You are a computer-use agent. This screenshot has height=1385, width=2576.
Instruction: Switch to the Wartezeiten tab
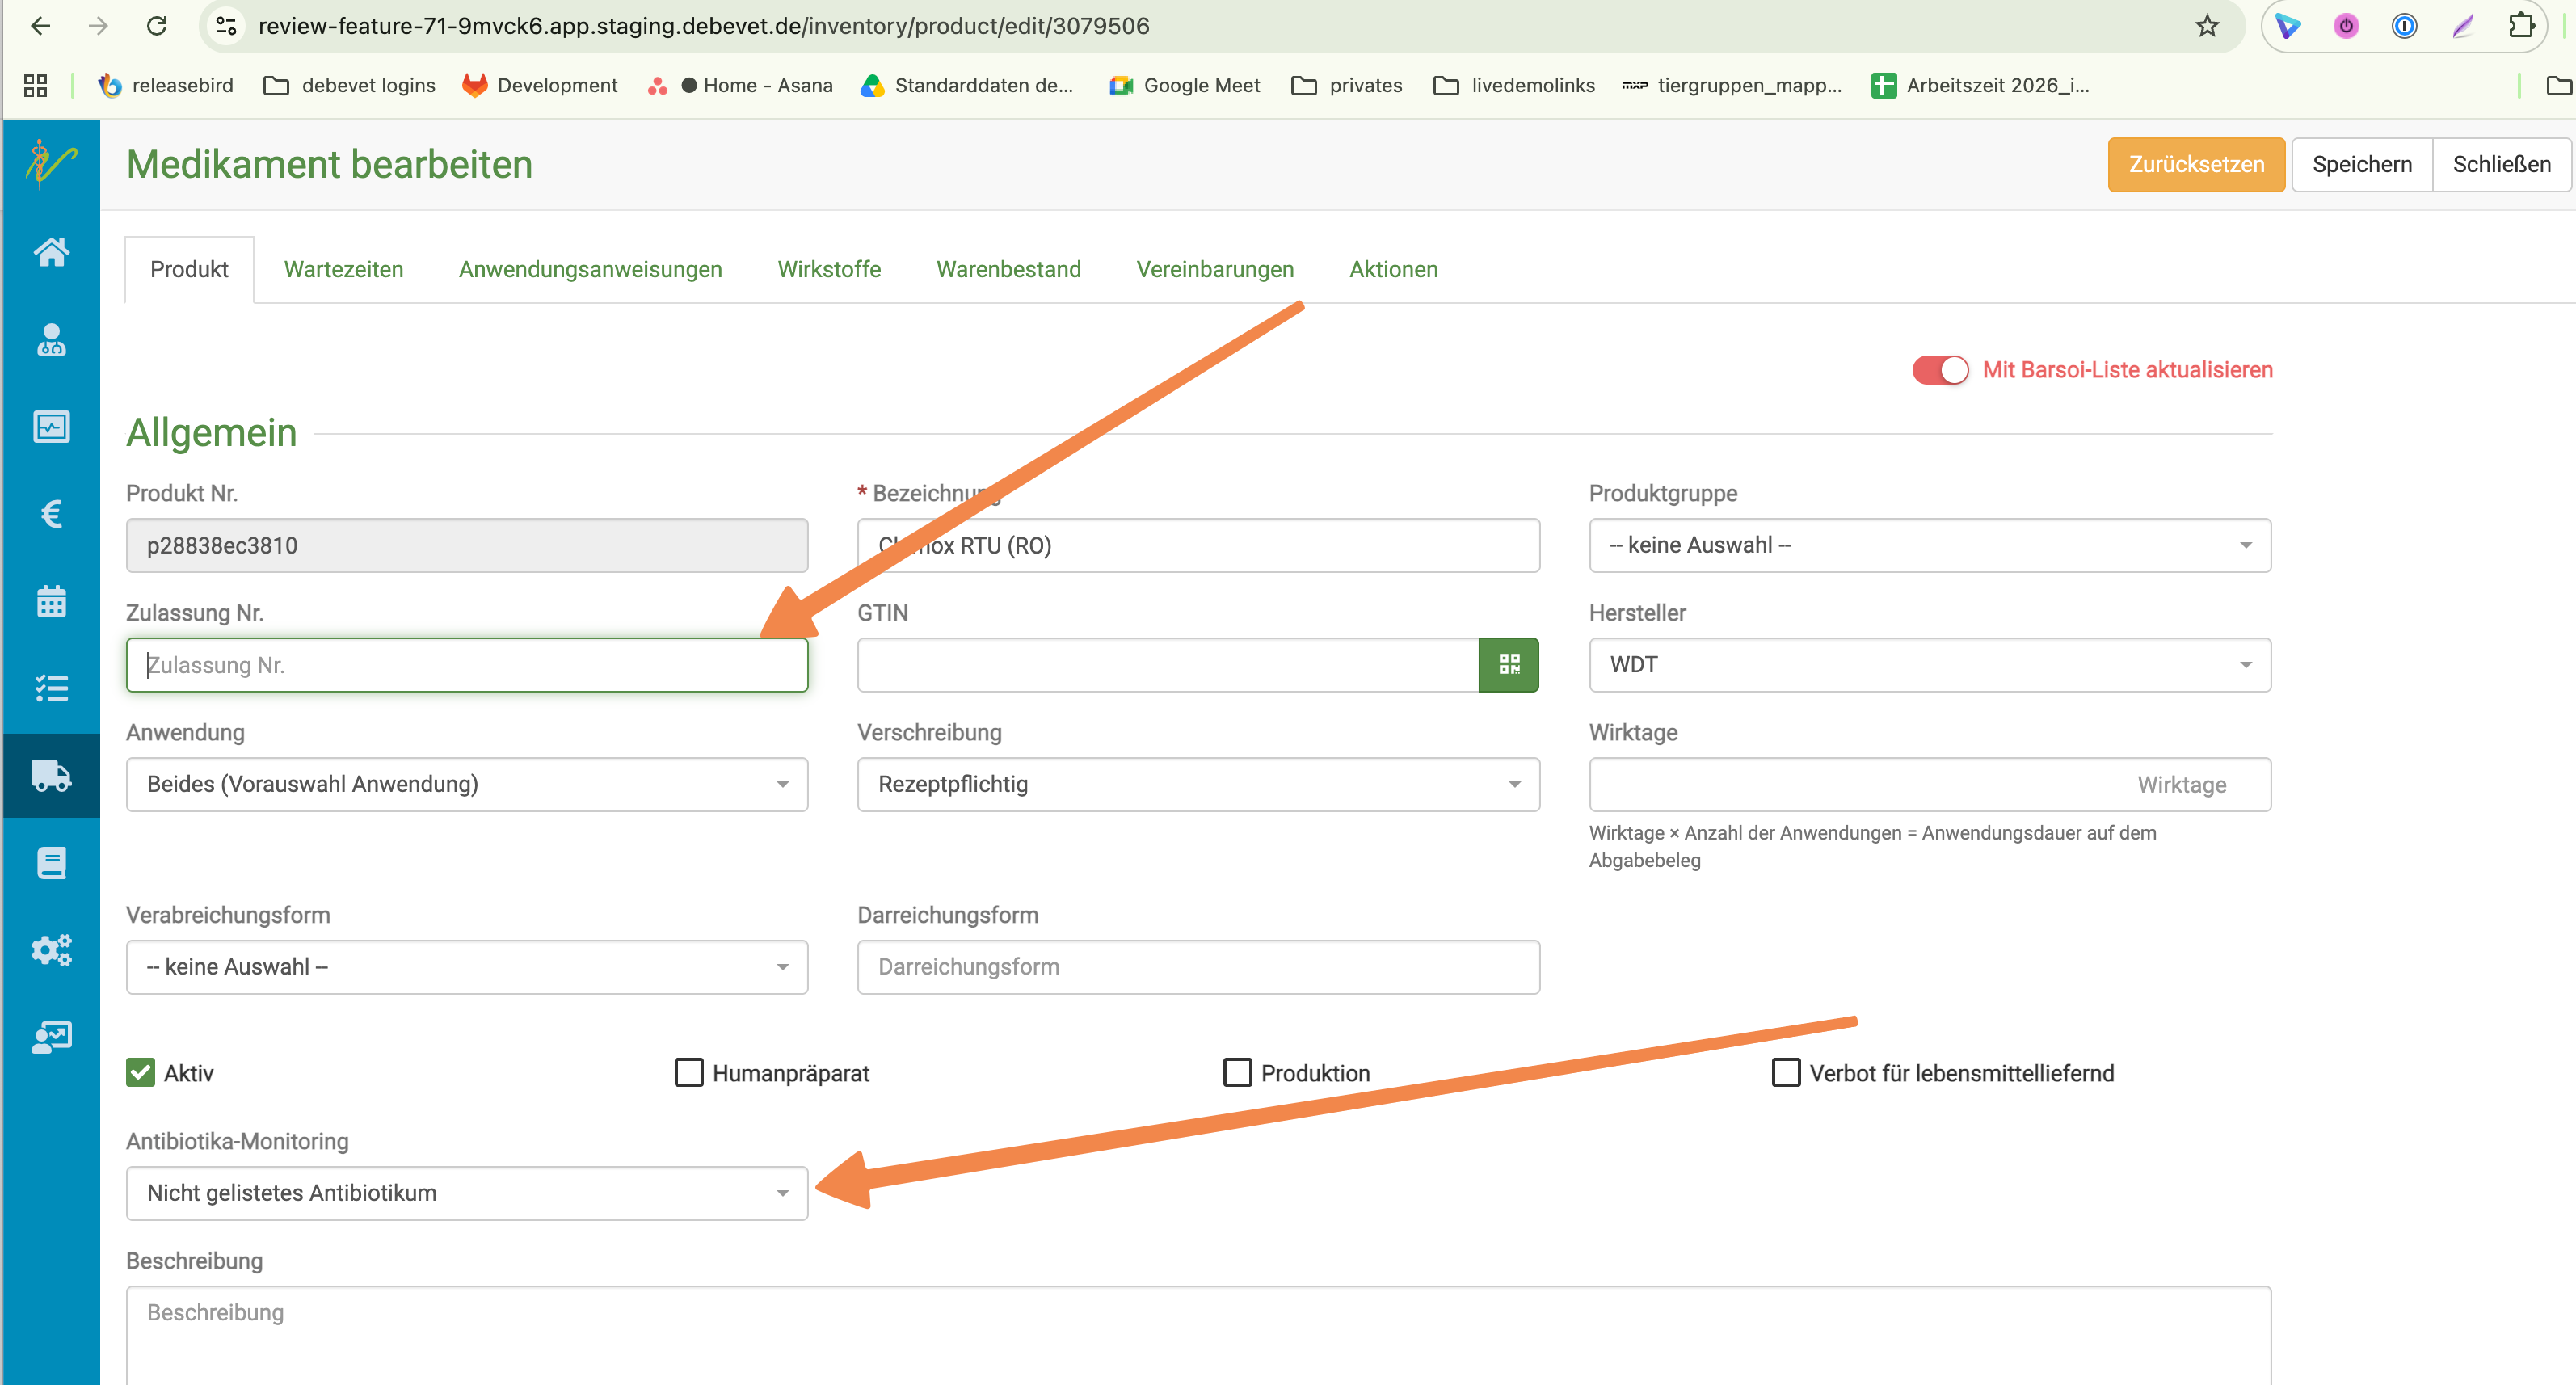(x=343, y=269)
